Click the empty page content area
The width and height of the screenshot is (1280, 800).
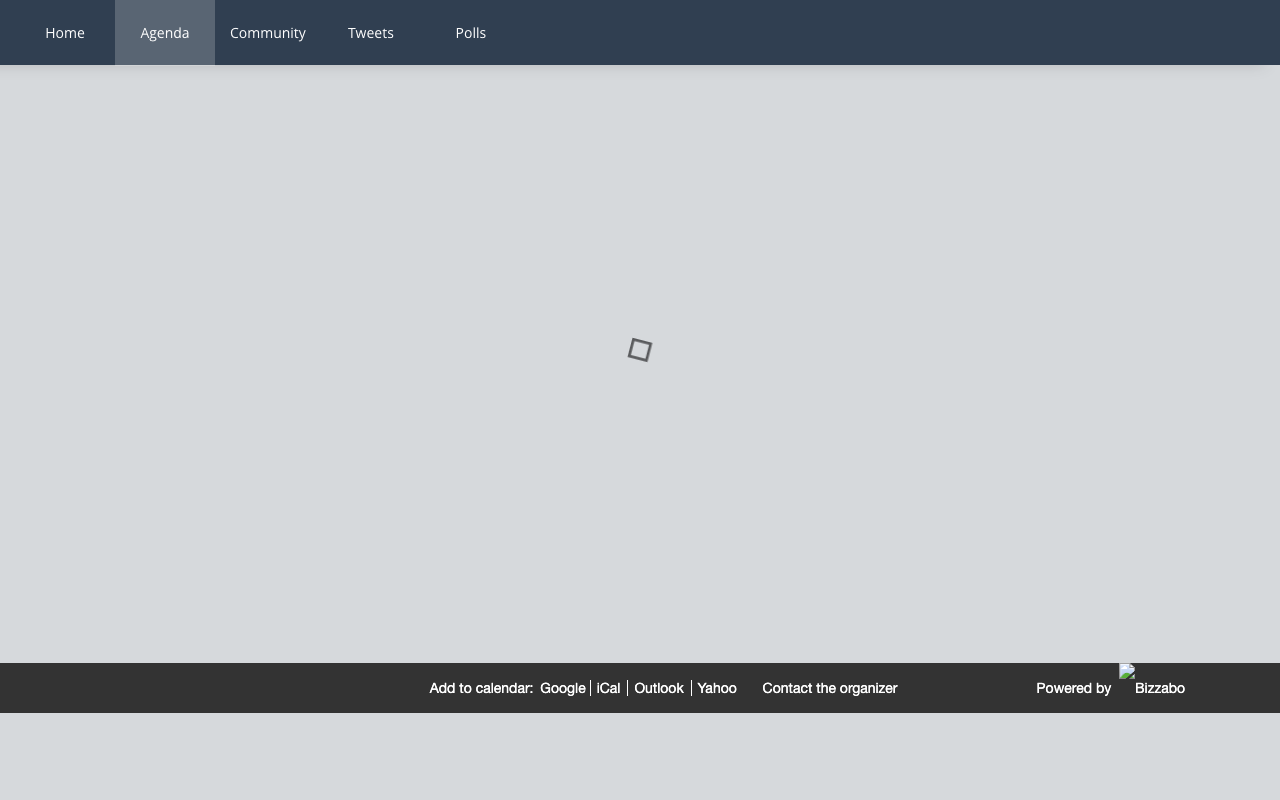(x=640, y=500)
